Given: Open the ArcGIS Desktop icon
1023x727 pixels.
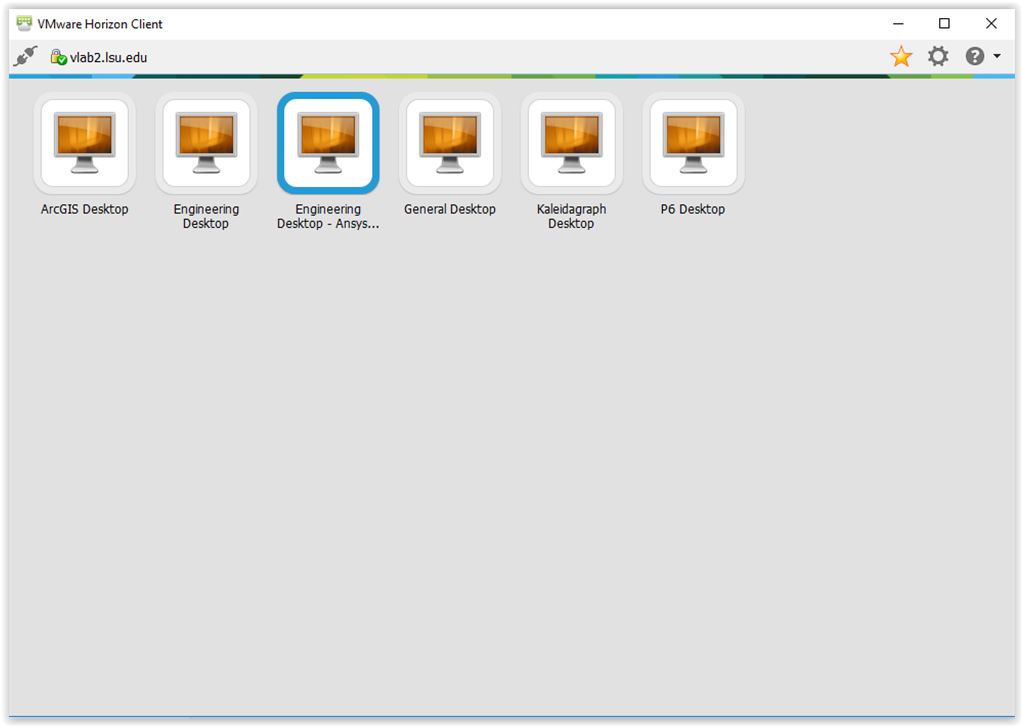Looking at the screenshot, I should [x=85, y=143].
